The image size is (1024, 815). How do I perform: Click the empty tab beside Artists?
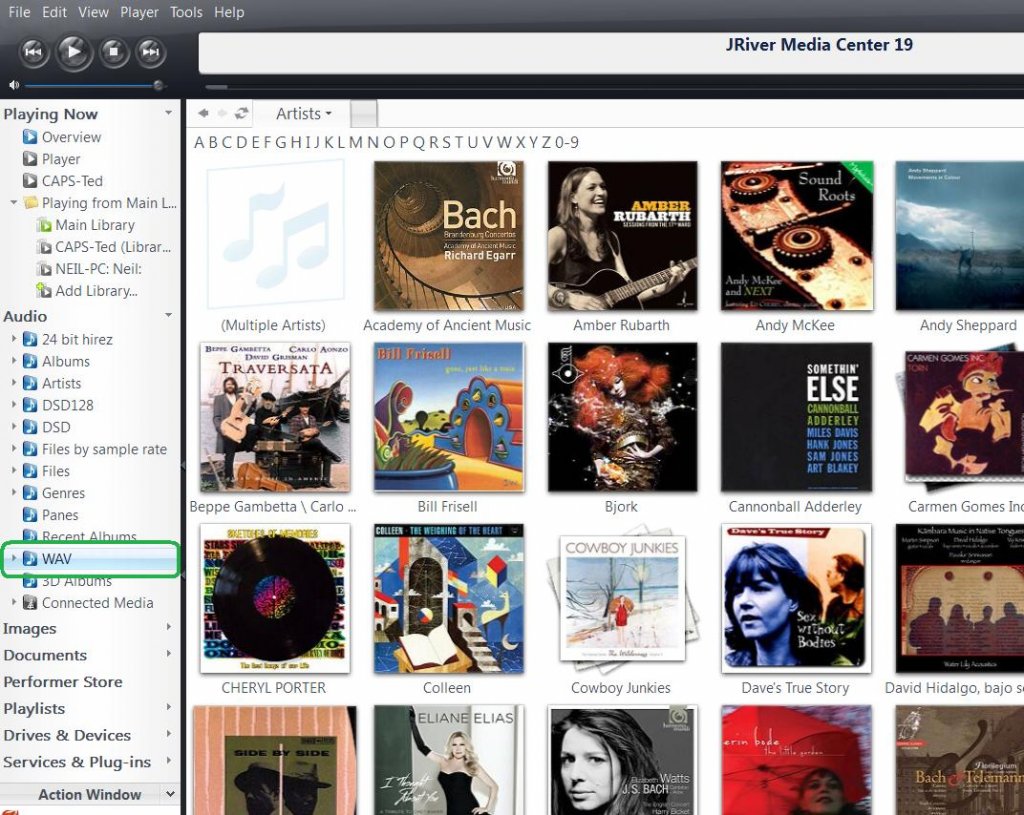click(x=364, y=114)
